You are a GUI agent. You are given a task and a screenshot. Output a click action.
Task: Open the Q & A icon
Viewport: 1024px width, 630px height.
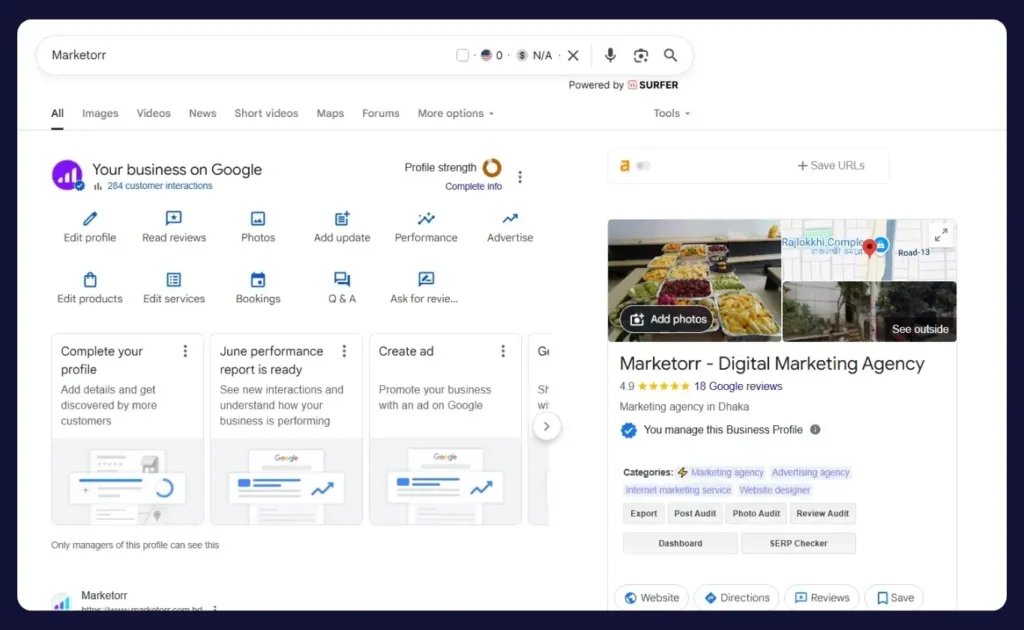coord(342,279)
